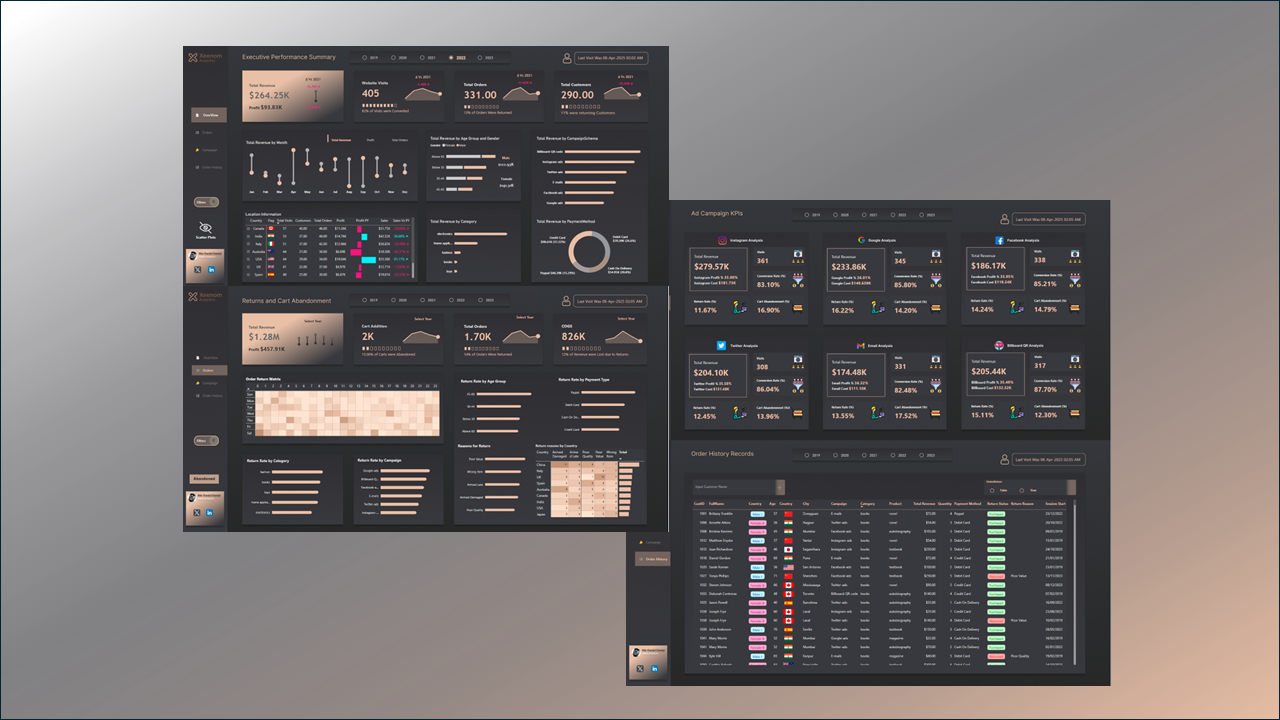The image size is (1280, 720).
Task: Open dropdown arrow beside Input Customer Name
Action: coord(780,487)
